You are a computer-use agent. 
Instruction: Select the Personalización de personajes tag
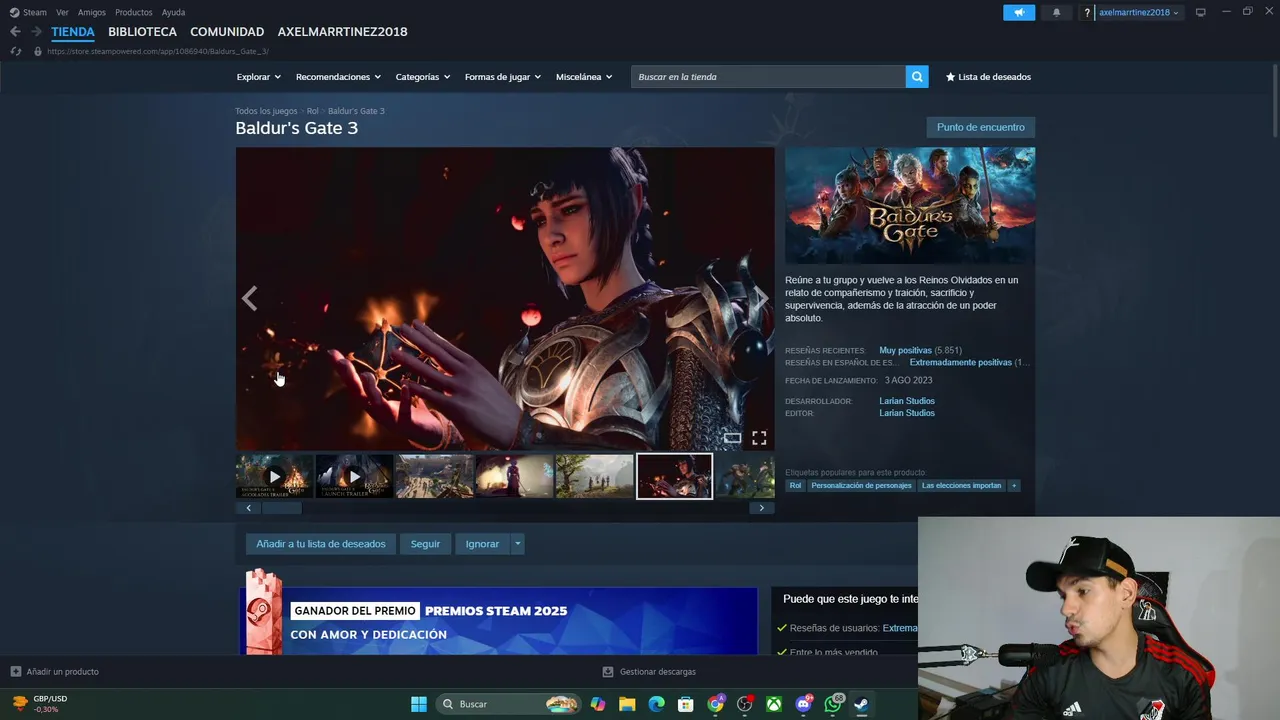tap(861, 485)
